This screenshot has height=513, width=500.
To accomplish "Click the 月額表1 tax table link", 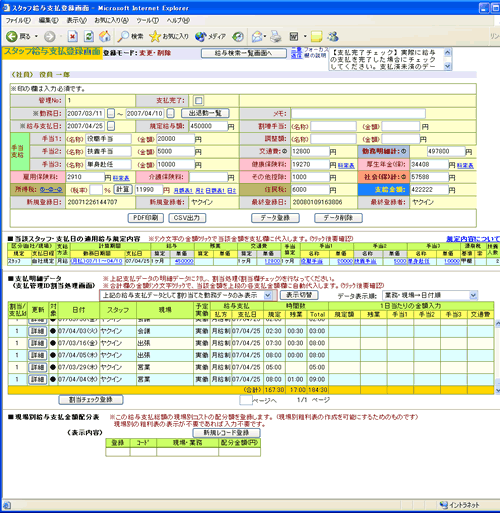I will [x=183, y=191].
